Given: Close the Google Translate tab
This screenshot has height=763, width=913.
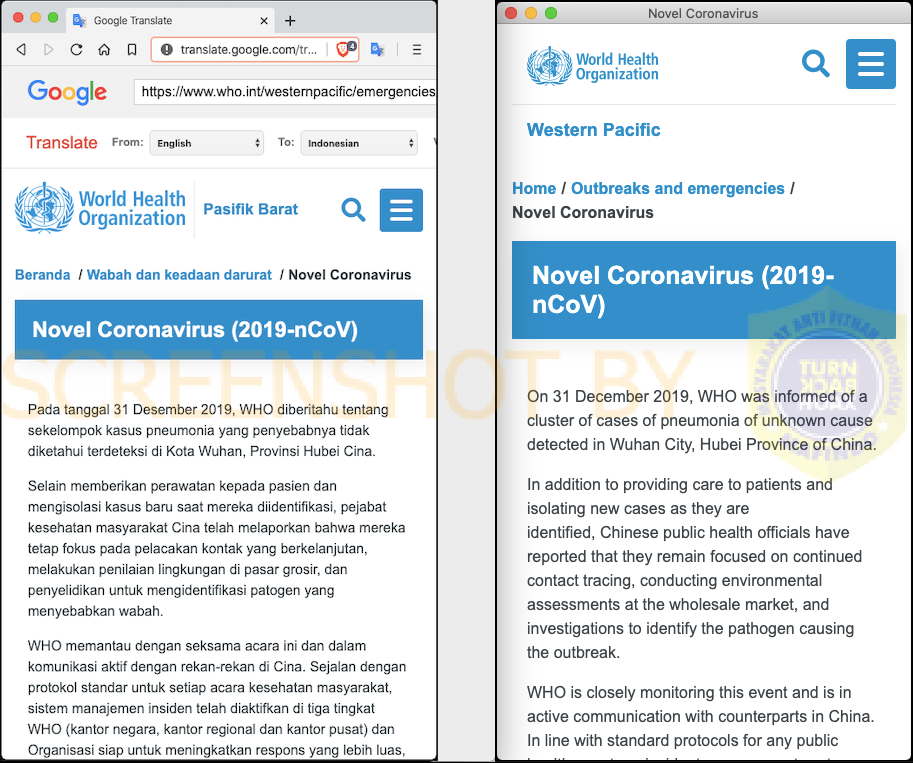Looking at the screenshot, I should [x=264, y=21].
